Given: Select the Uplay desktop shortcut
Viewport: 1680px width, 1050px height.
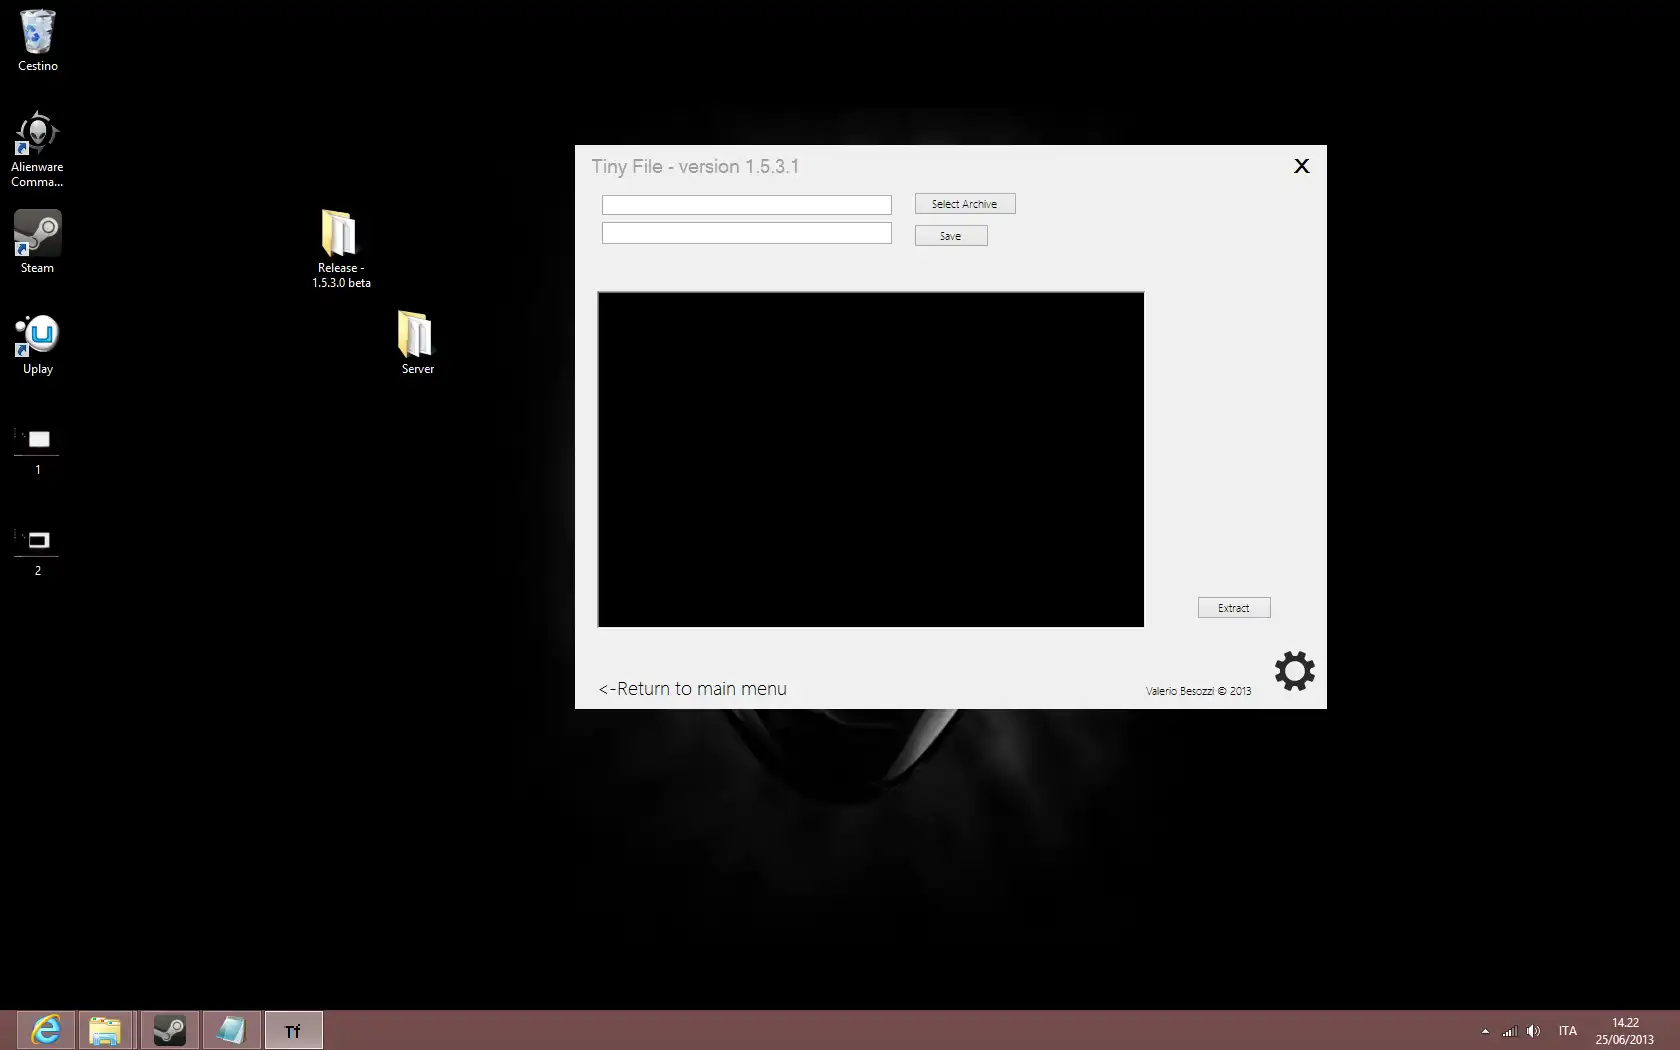Looking at the screenshot, I should click(38, 345).
